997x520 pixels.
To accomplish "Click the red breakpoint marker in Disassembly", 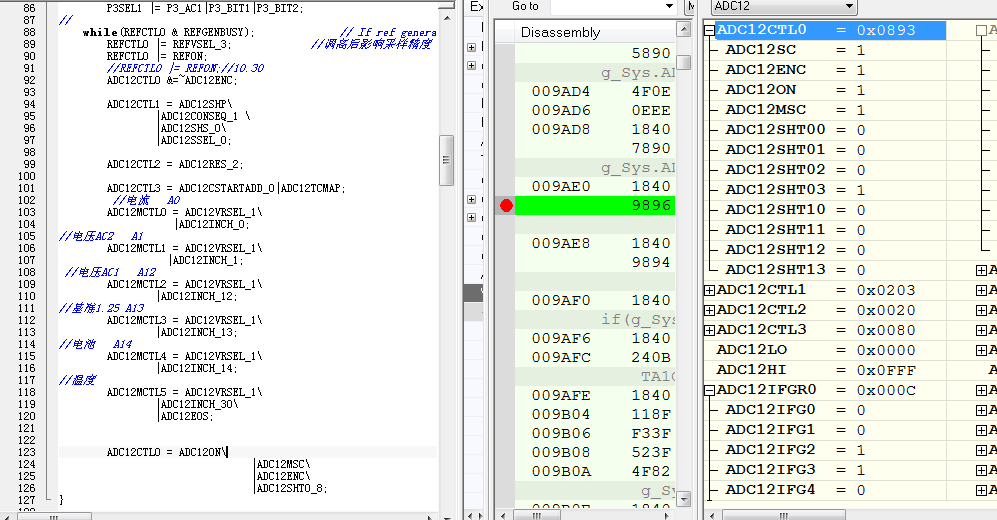I will [x=506, y=205].
